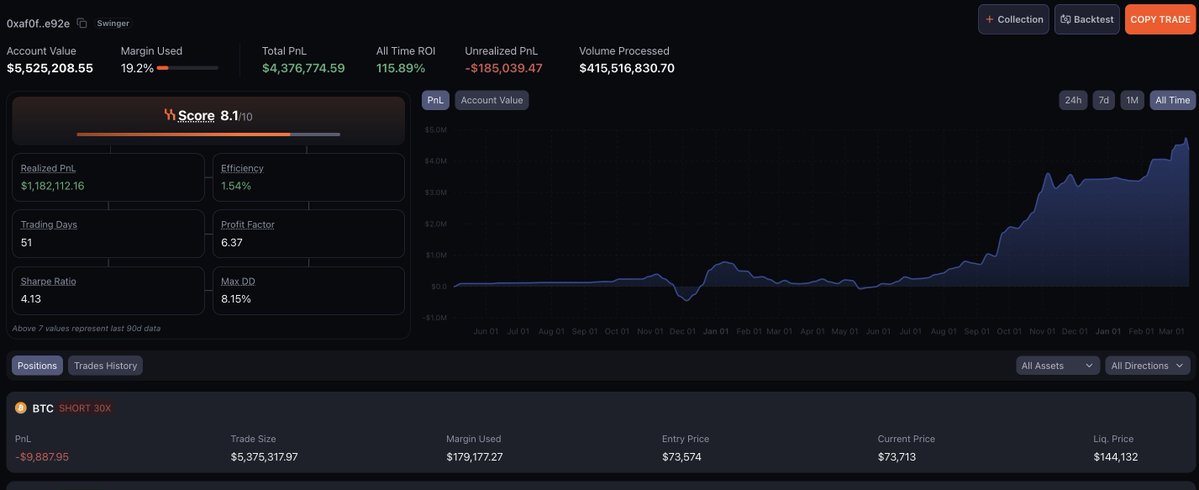Viewport: 1199px width, 490px height.
Task: Click the BTC PnL value -$9,887.95
Action: [42, 457]
